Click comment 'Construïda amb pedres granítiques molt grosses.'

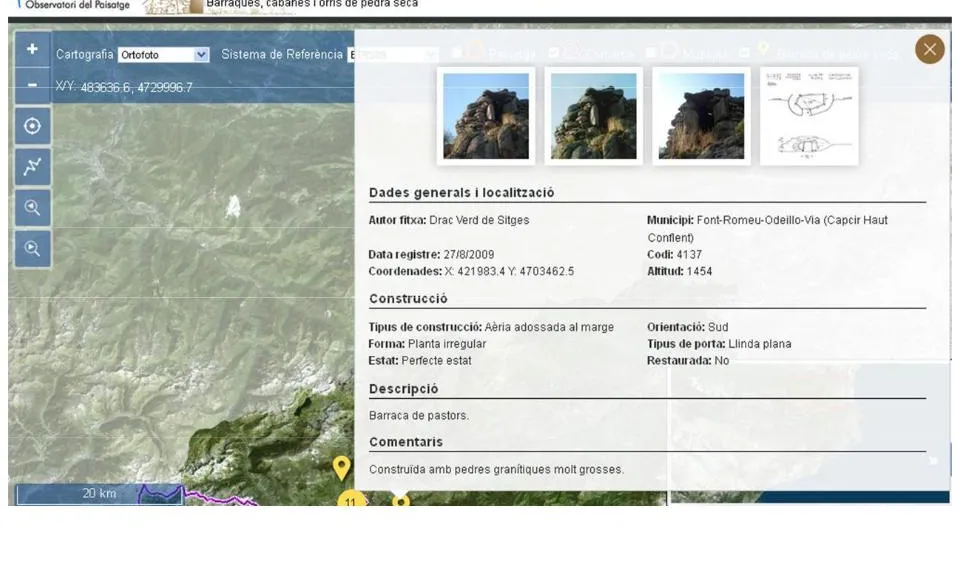pyautogui.click(x=497, y=469)
